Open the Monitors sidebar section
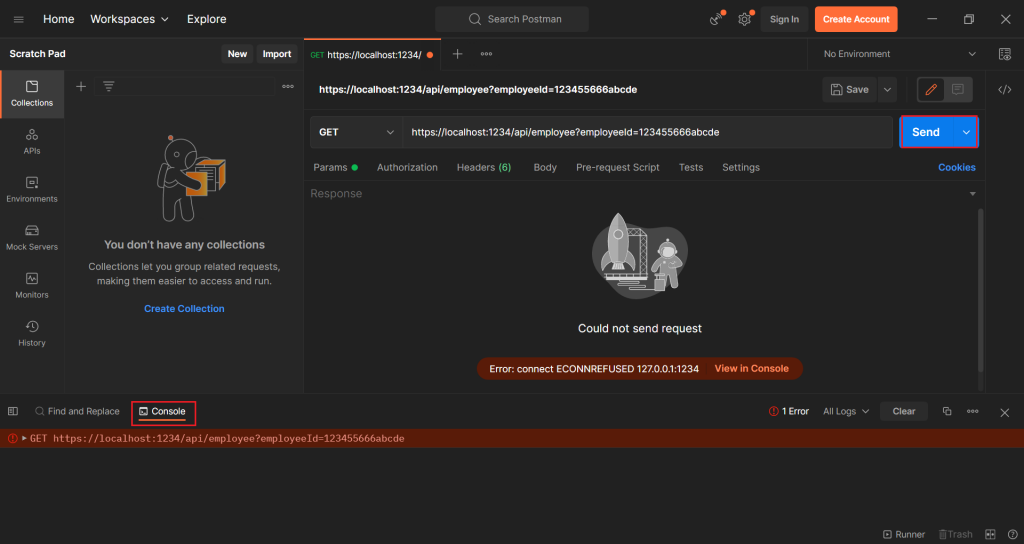Viewport: 1024px width, 544px height. coord(31,286)
